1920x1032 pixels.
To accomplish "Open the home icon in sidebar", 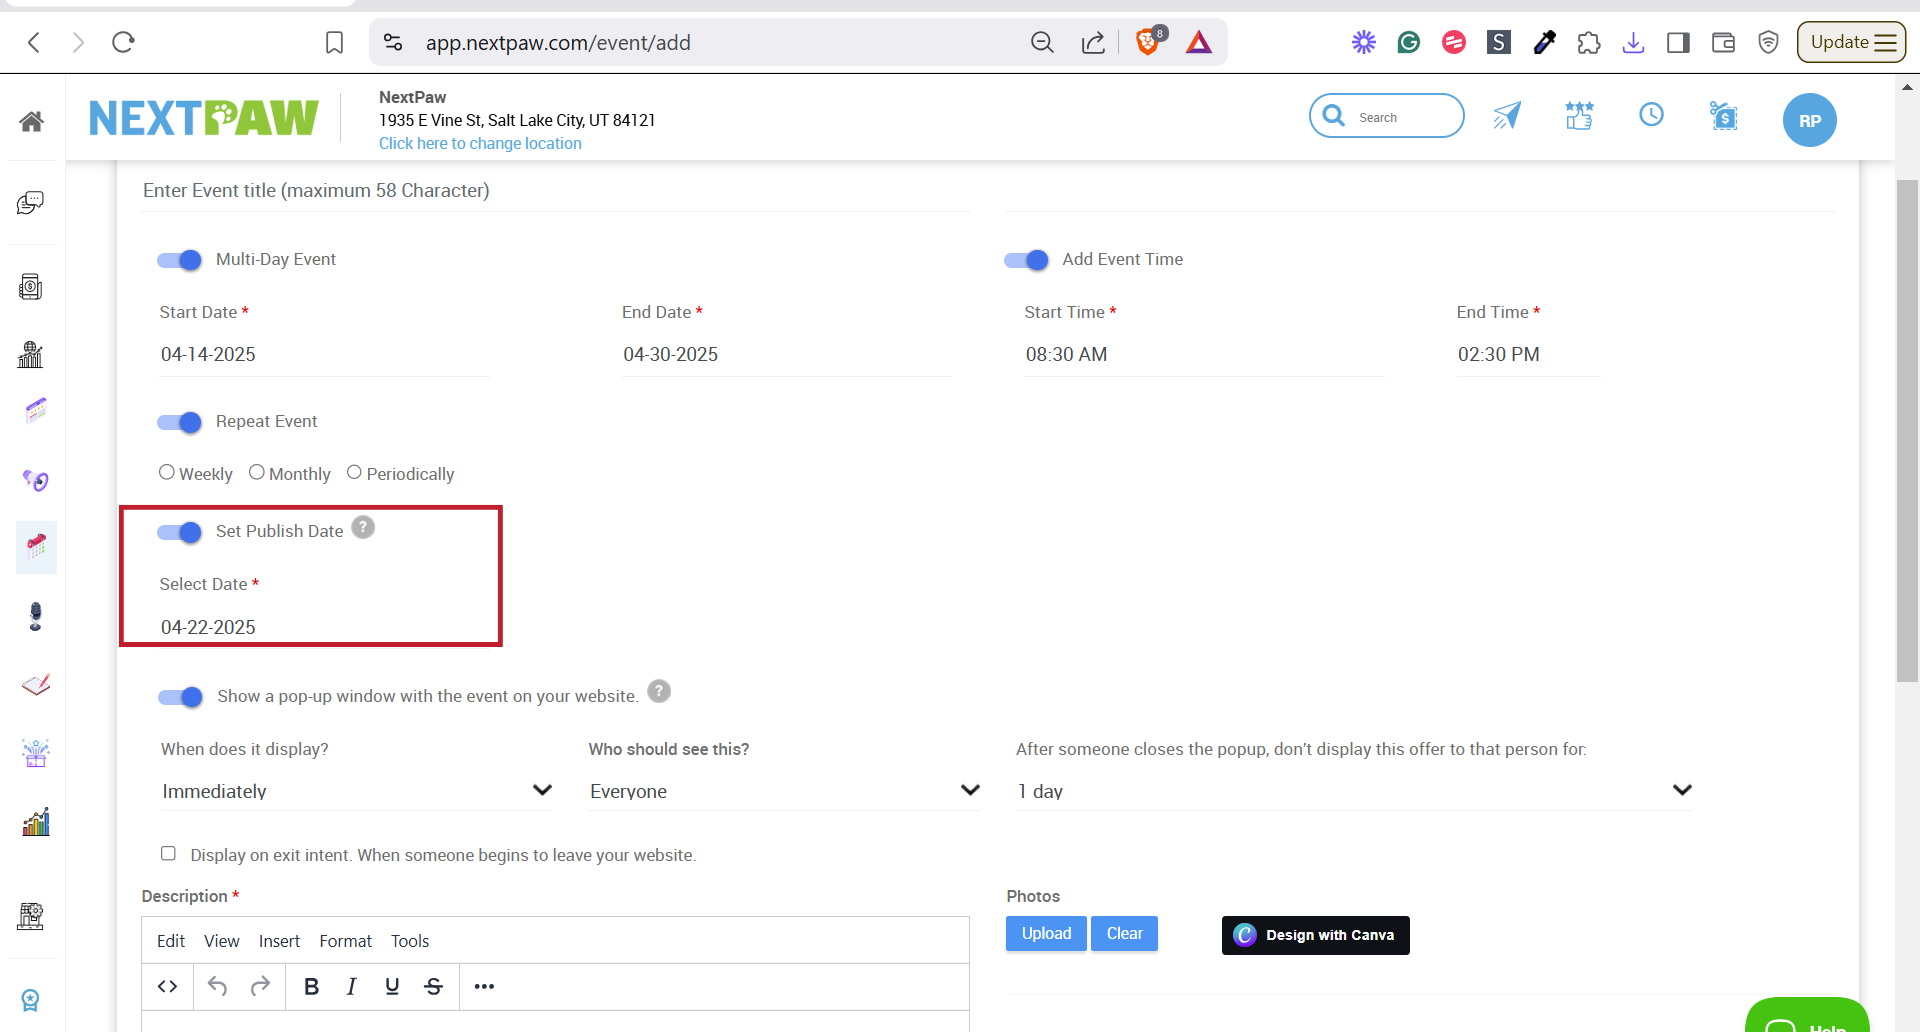I will pyautogui.click(x=31, y=121).
